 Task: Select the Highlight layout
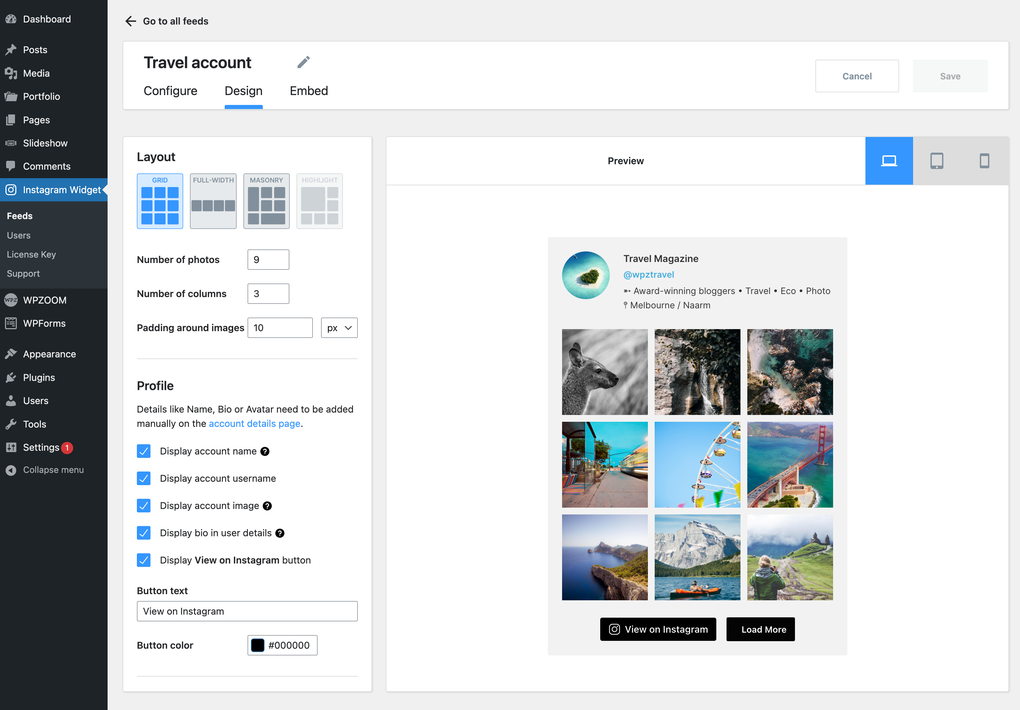tap(318, 200)
